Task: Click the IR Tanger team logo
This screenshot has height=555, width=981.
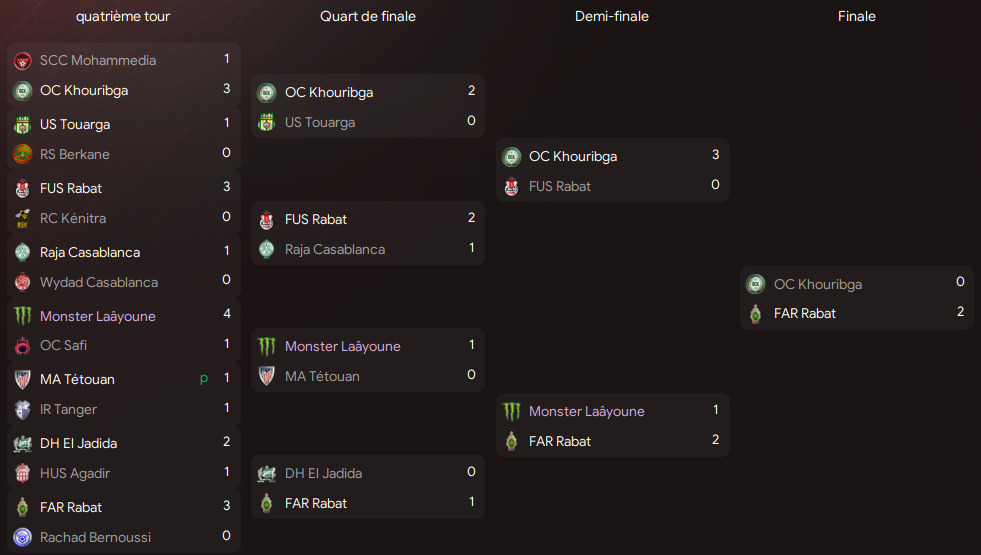Action: [x=23, y=409]
